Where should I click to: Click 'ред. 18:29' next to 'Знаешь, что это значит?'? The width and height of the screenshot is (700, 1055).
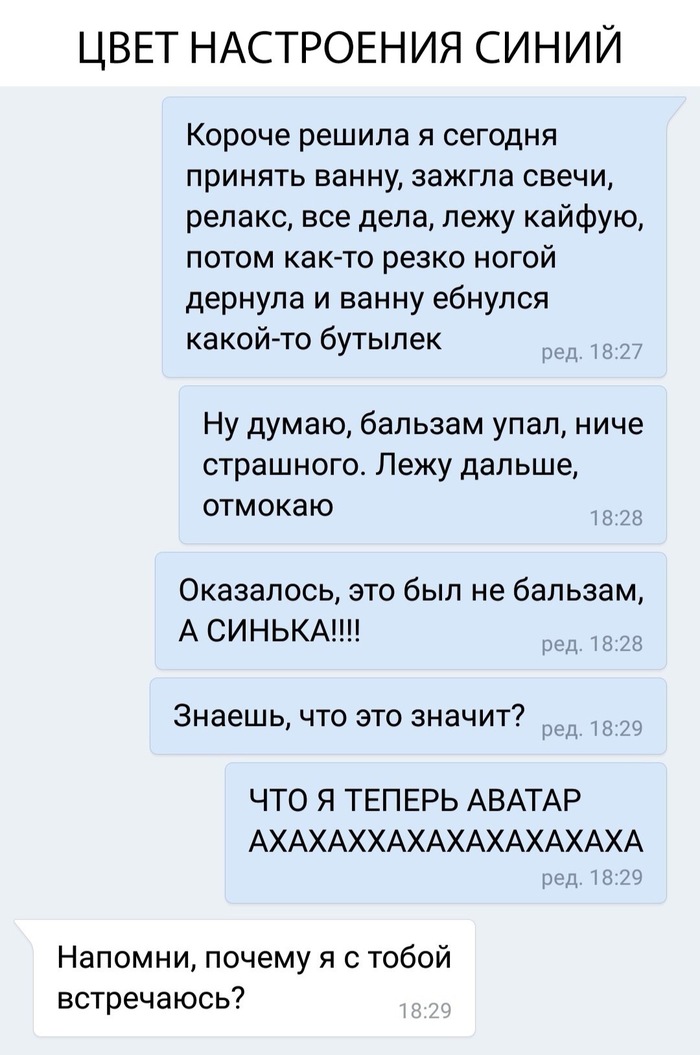click(x=592, y=729)
